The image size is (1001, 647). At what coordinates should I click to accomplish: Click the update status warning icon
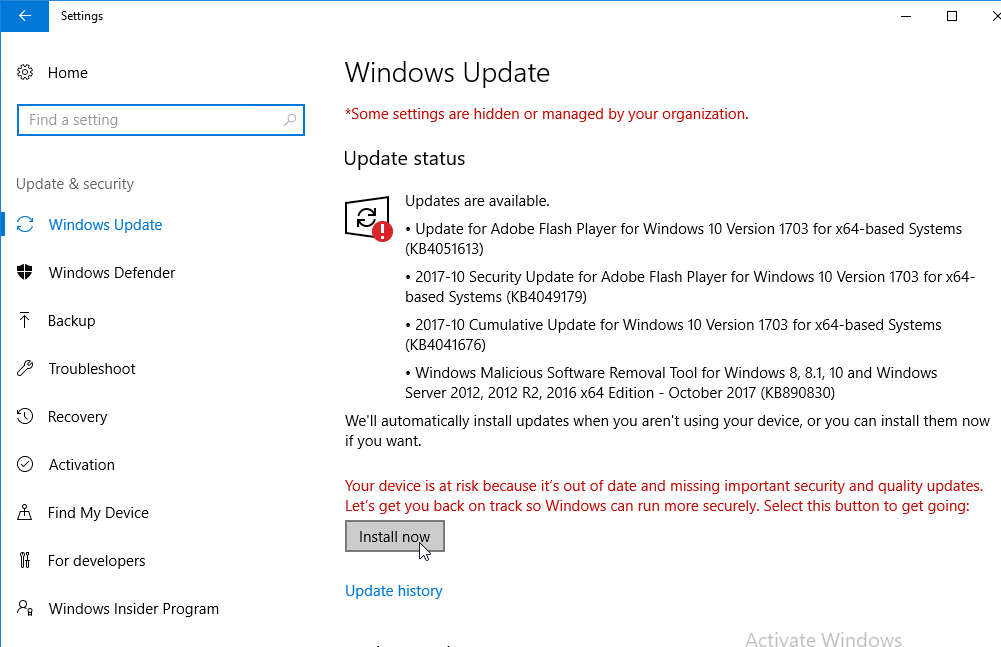click(x=367, y=218)
